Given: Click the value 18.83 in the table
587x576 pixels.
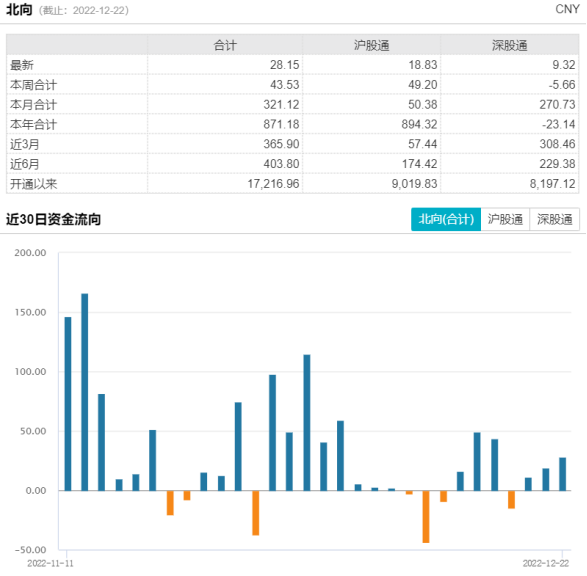Looking at the screenshot, I should pyautogui.click(x=423, y=65).
